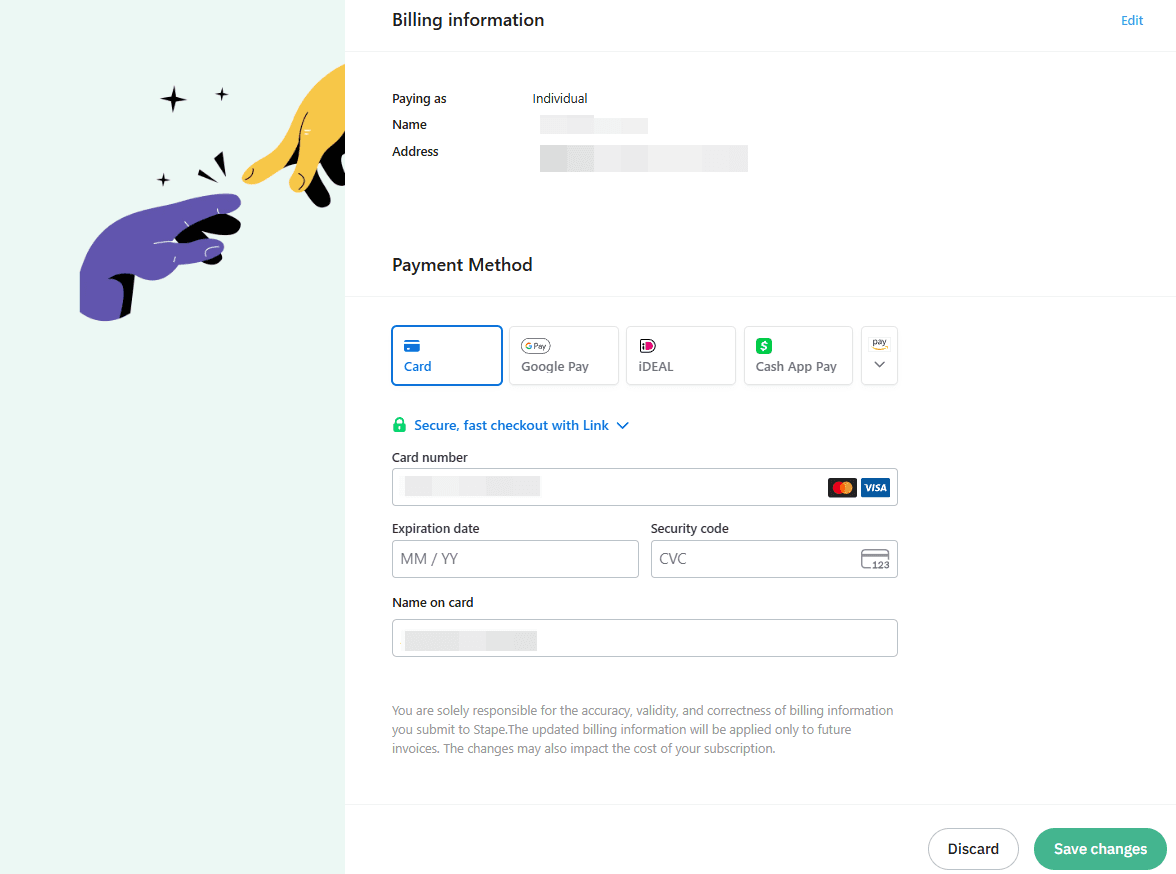
Task: Click the Security code CVC field
Action: 750,558
